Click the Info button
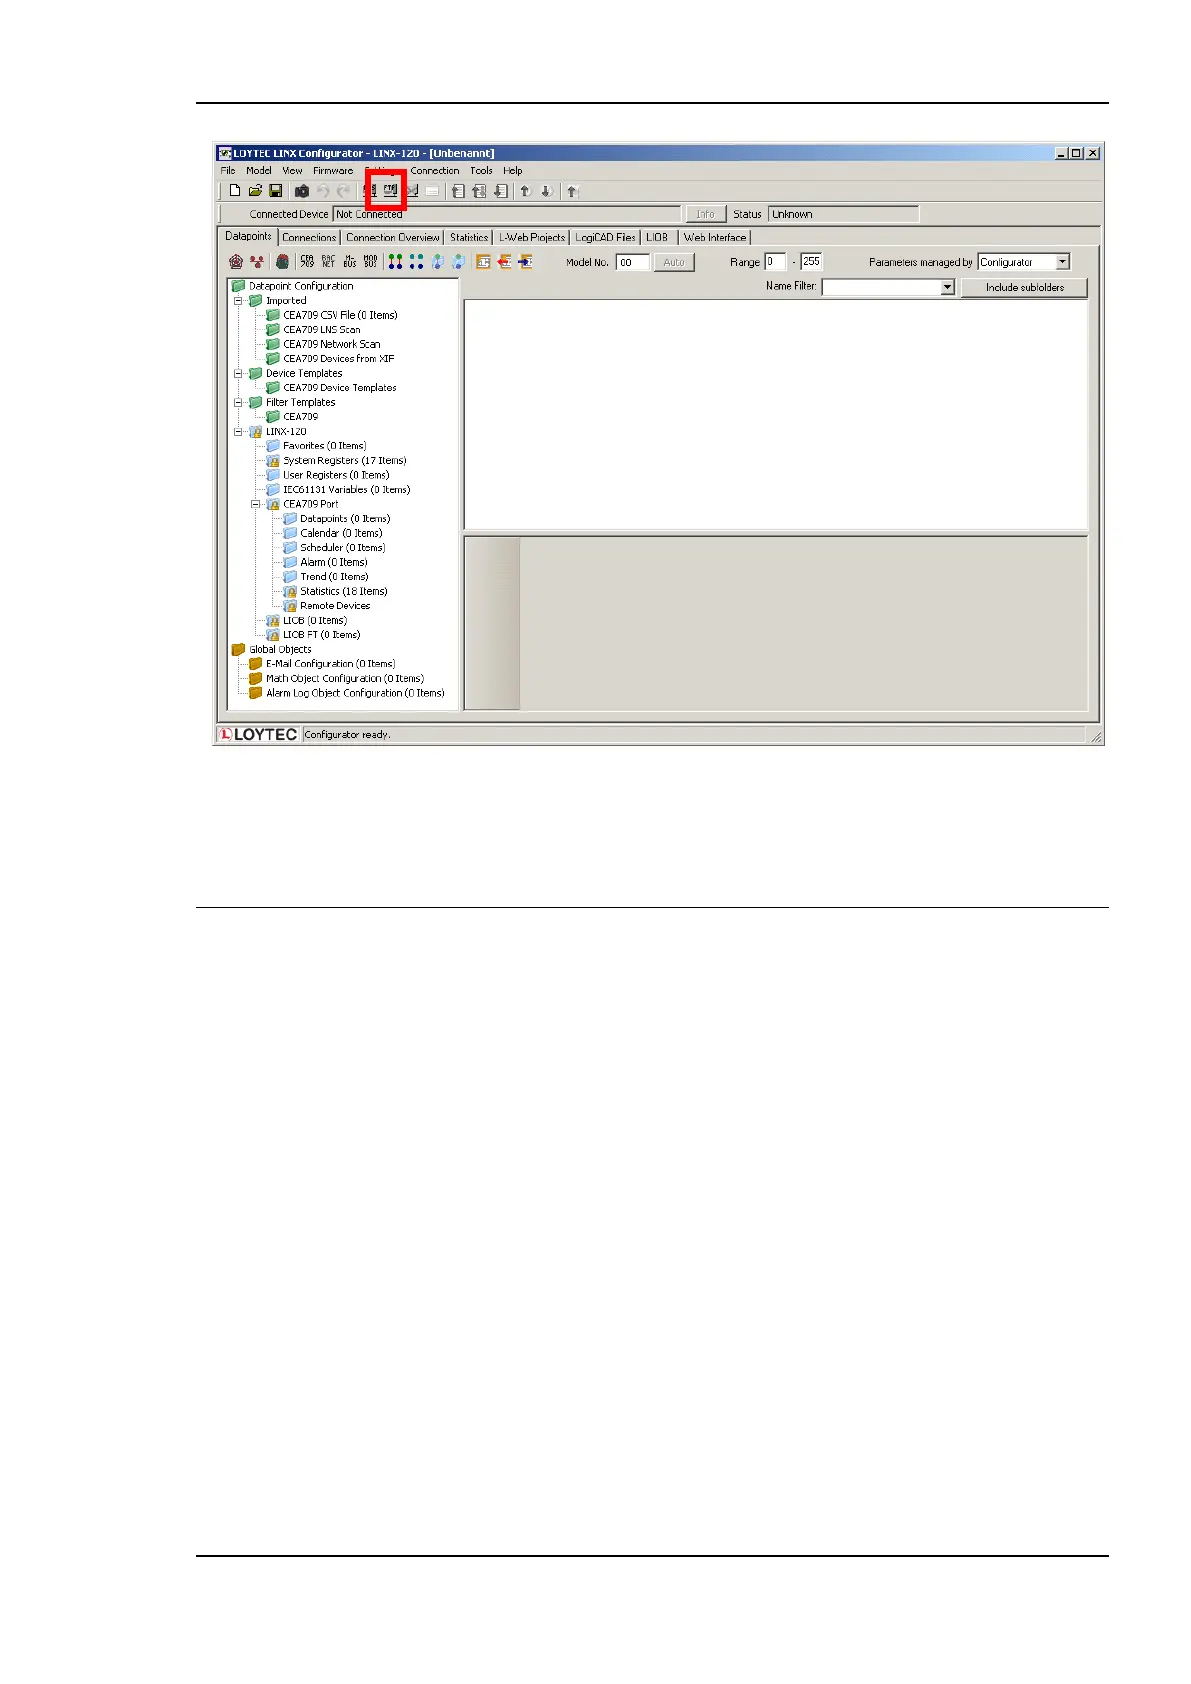 [705, 214]
